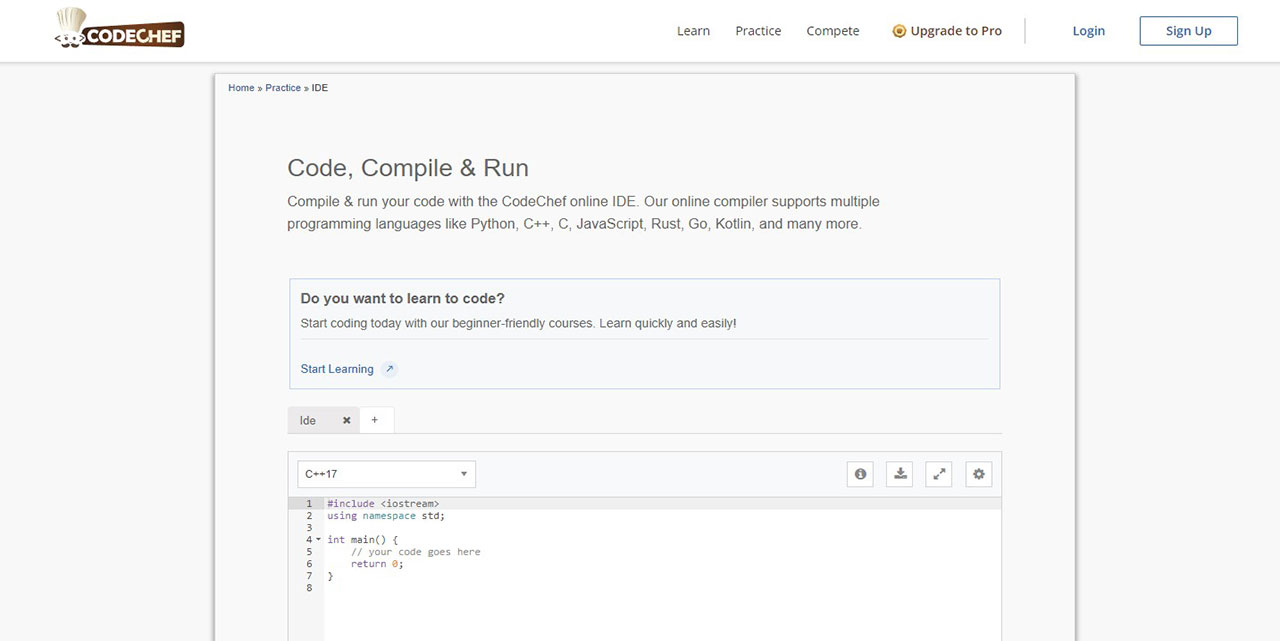
Task: Add a new IDE tab with plus
Action: pos(375,420)
